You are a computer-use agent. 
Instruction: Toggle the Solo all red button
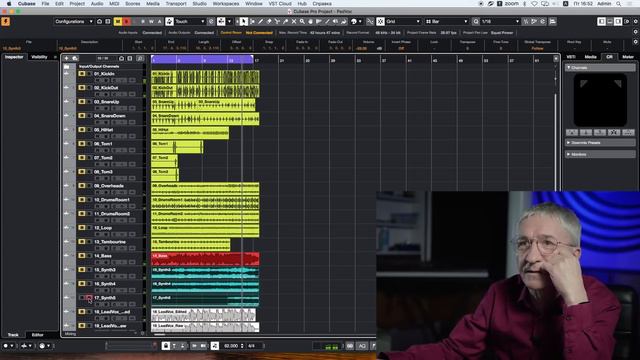coord(127,21)
